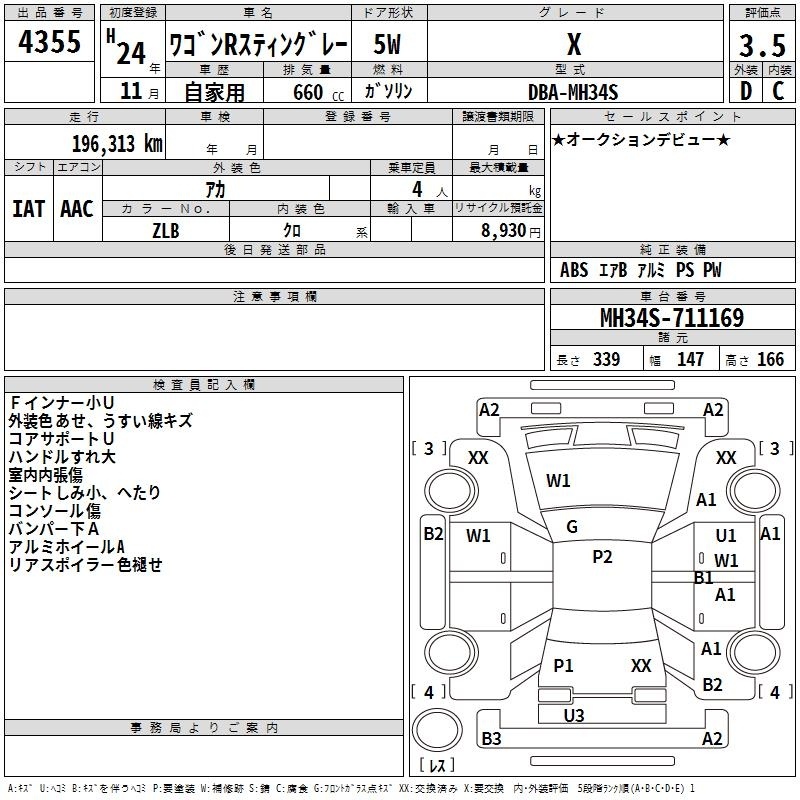
Task: Select the U1 marker on the door
Action: pyautogui.click(x=726, y=536)
